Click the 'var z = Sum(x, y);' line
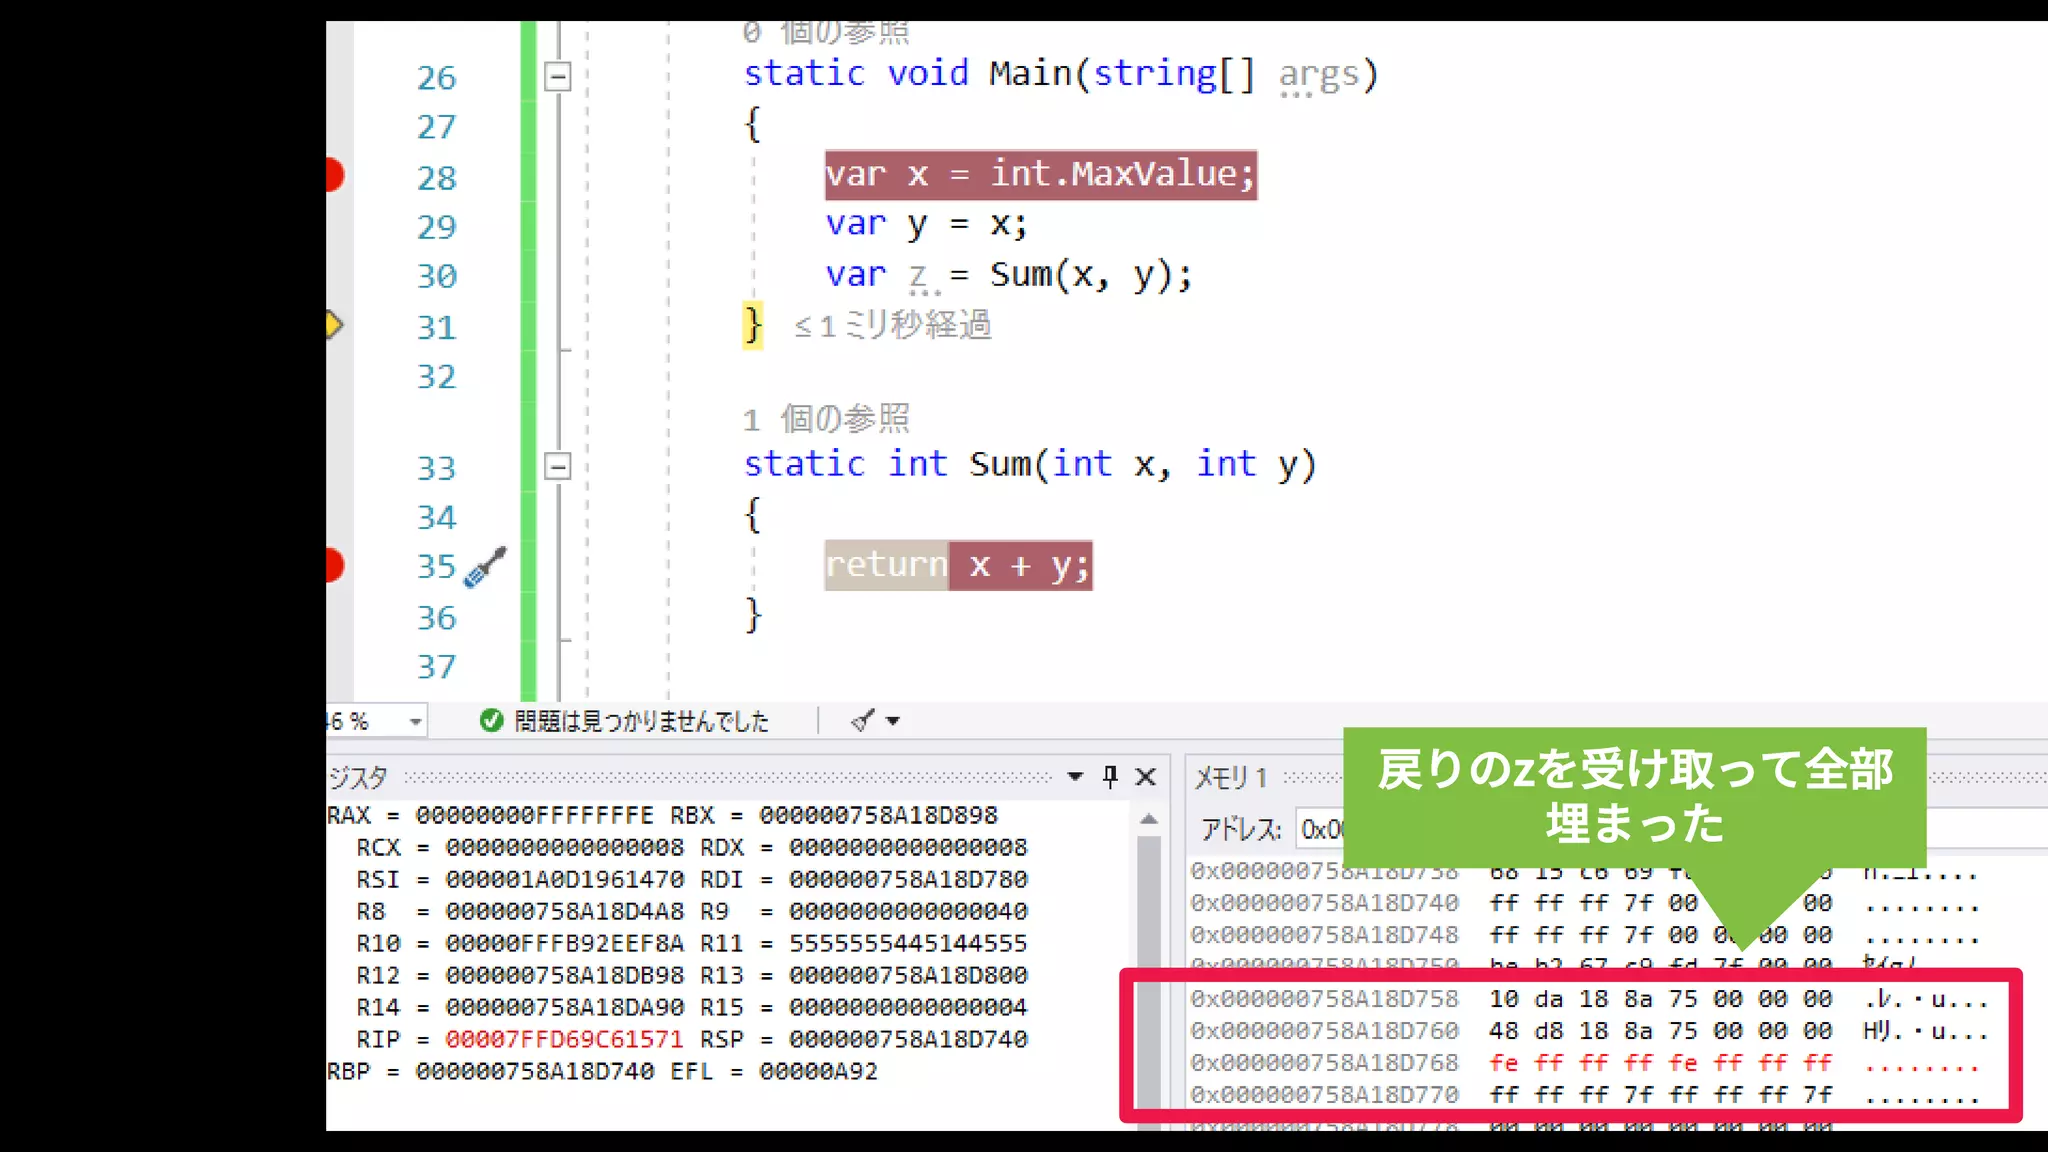Screen dimensions: 2048x1152 (1009, 274)
